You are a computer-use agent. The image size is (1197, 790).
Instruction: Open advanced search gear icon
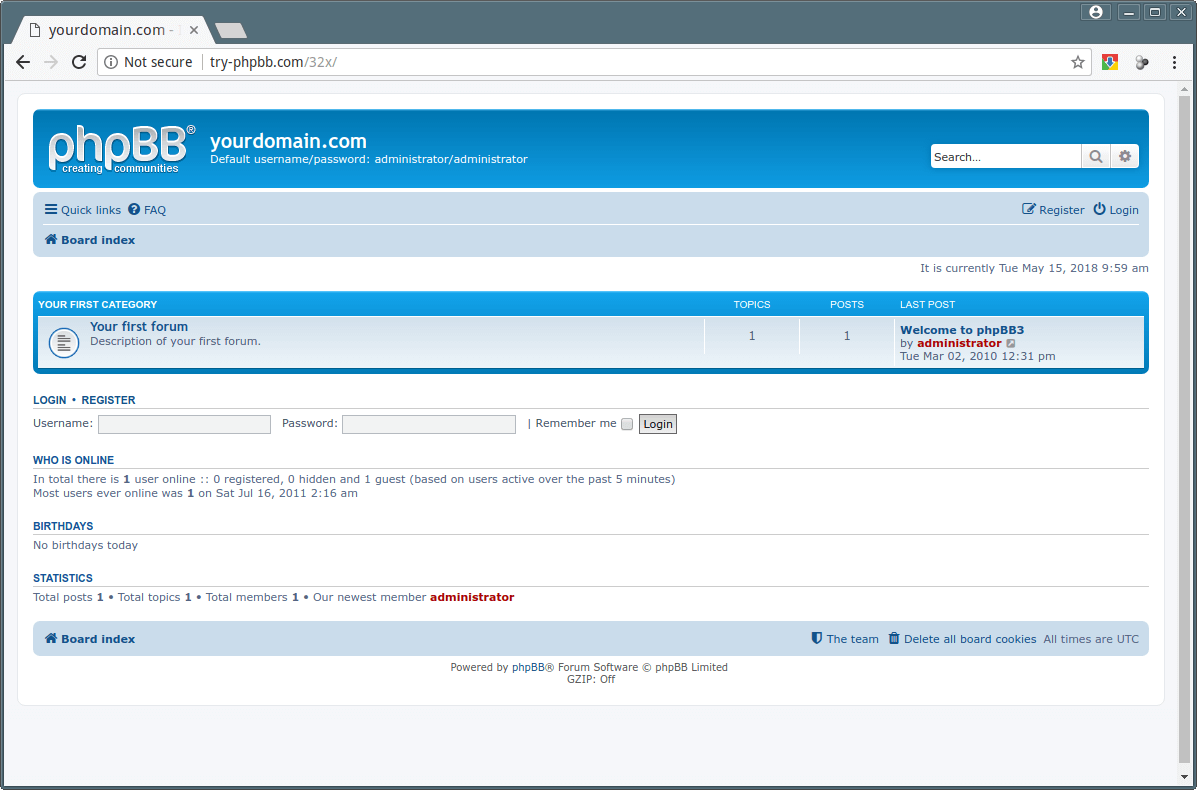1125,157
